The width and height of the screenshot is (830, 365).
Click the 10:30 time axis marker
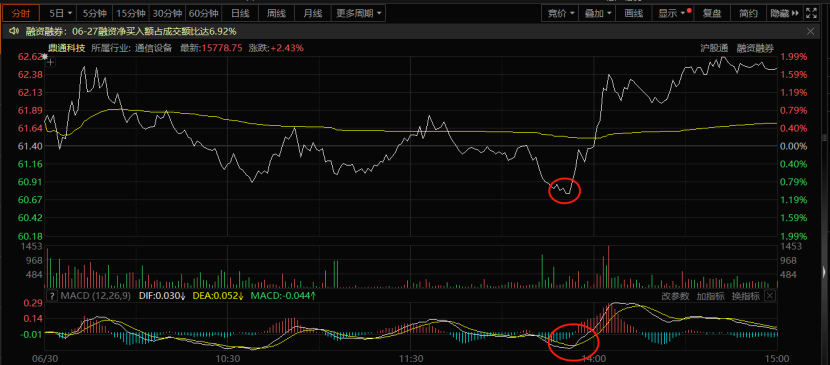tap(228, 358)
